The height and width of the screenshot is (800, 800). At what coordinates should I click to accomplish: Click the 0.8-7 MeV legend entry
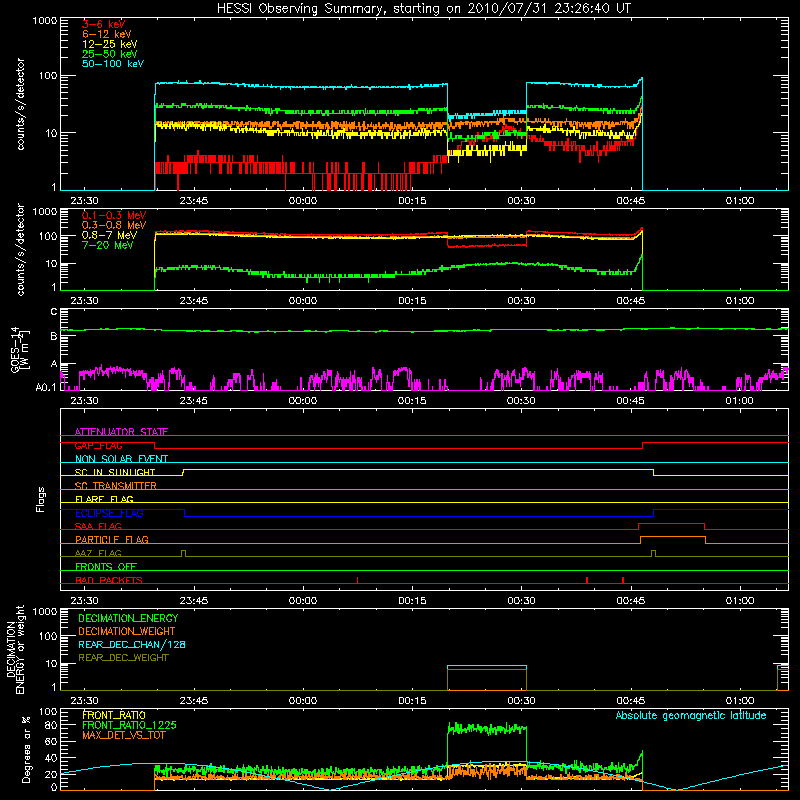[x=110, y=235]
